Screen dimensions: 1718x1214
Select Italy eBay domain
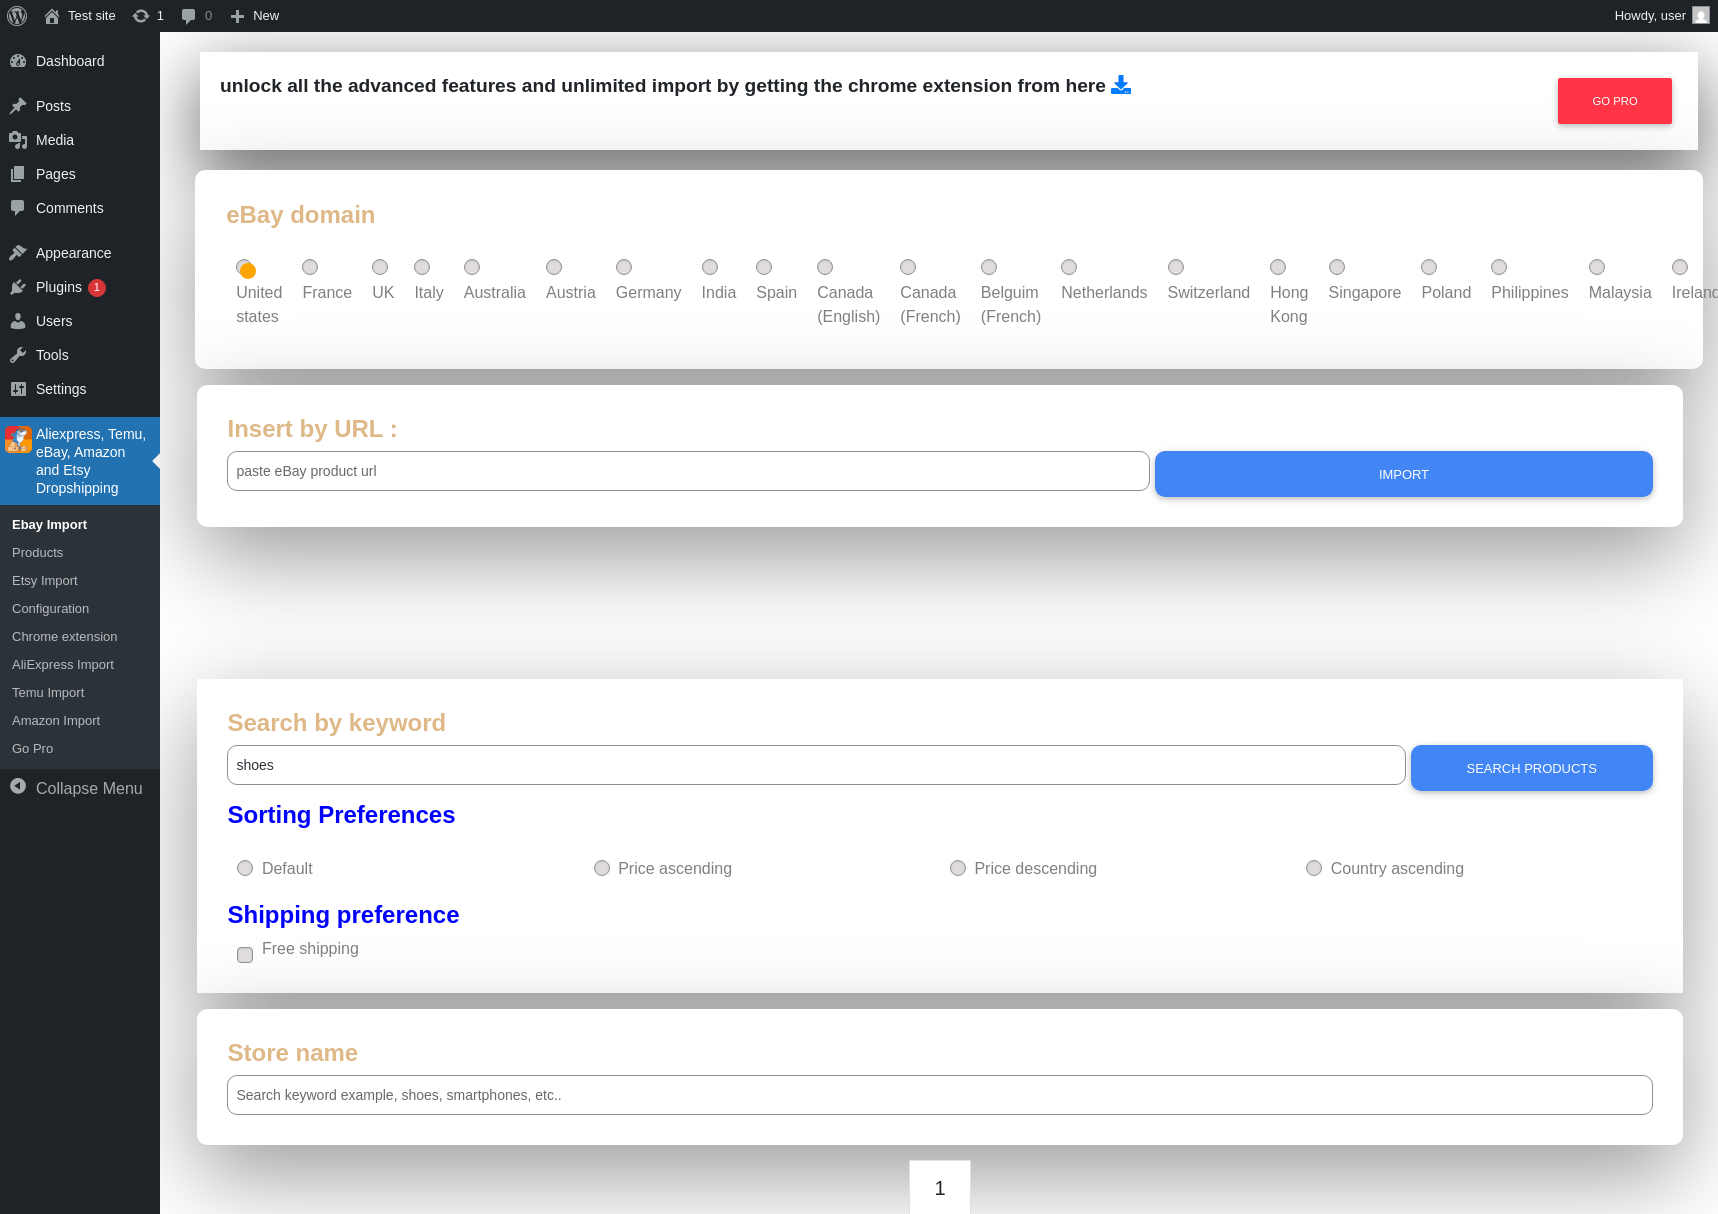tap(422, 267)
